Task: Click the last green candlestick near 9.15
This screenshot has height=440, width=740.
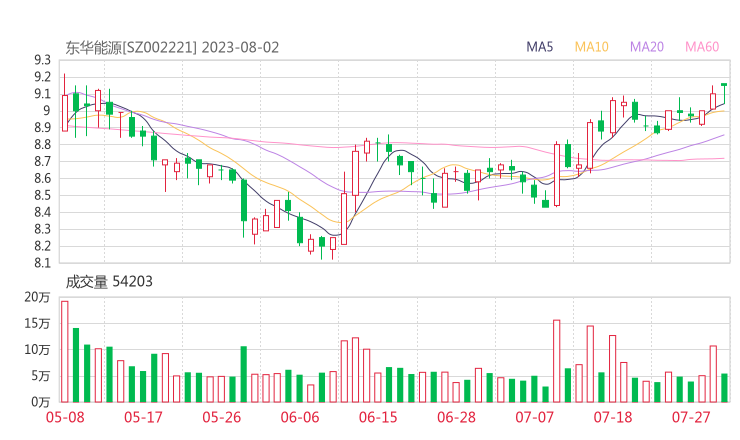Action: click(724, 93)
